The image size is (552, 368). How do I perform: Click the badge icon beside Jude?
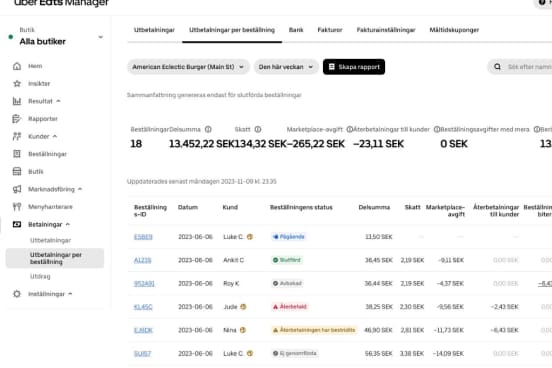(x=243, y=307)
